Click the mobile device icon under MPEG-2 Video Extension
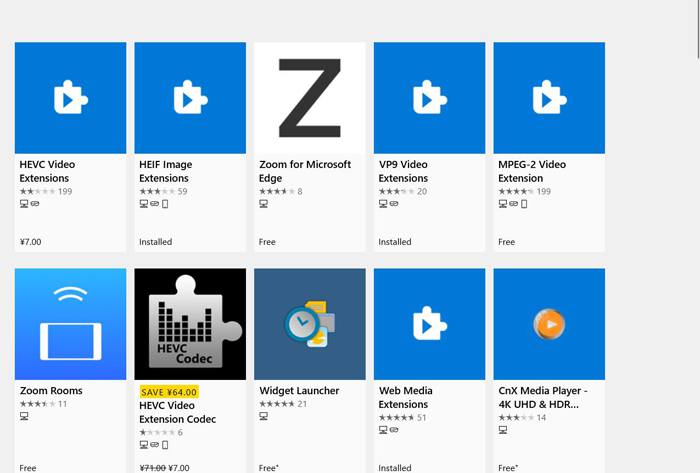700x473 pixels. coord(524,204)
